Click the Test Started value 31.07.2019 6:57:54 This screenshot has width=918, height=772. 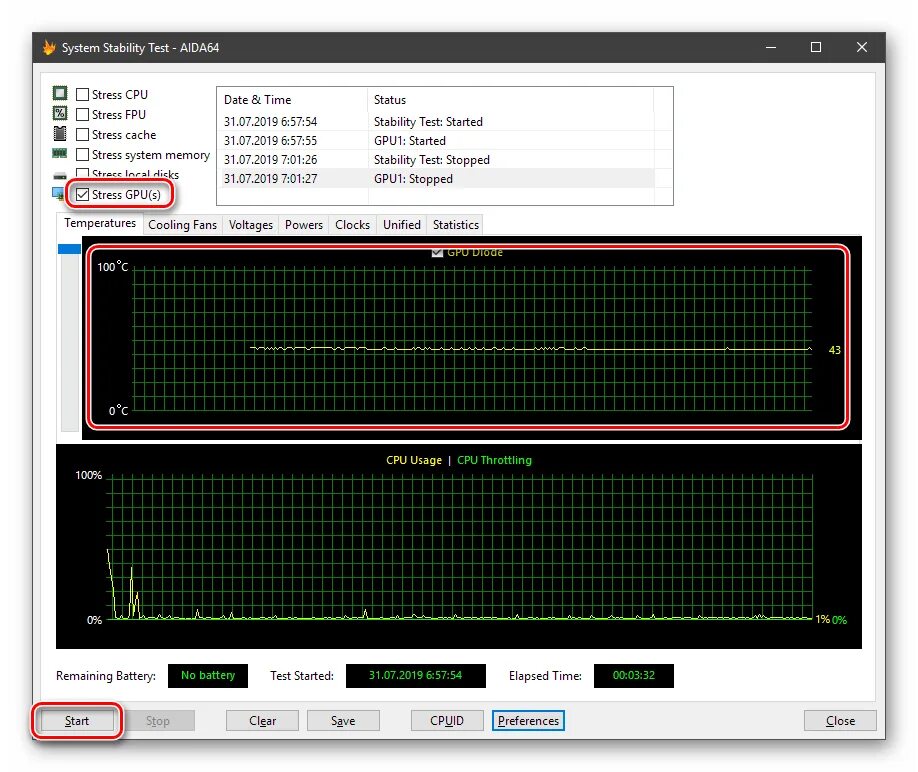click(x=416, y=675)
